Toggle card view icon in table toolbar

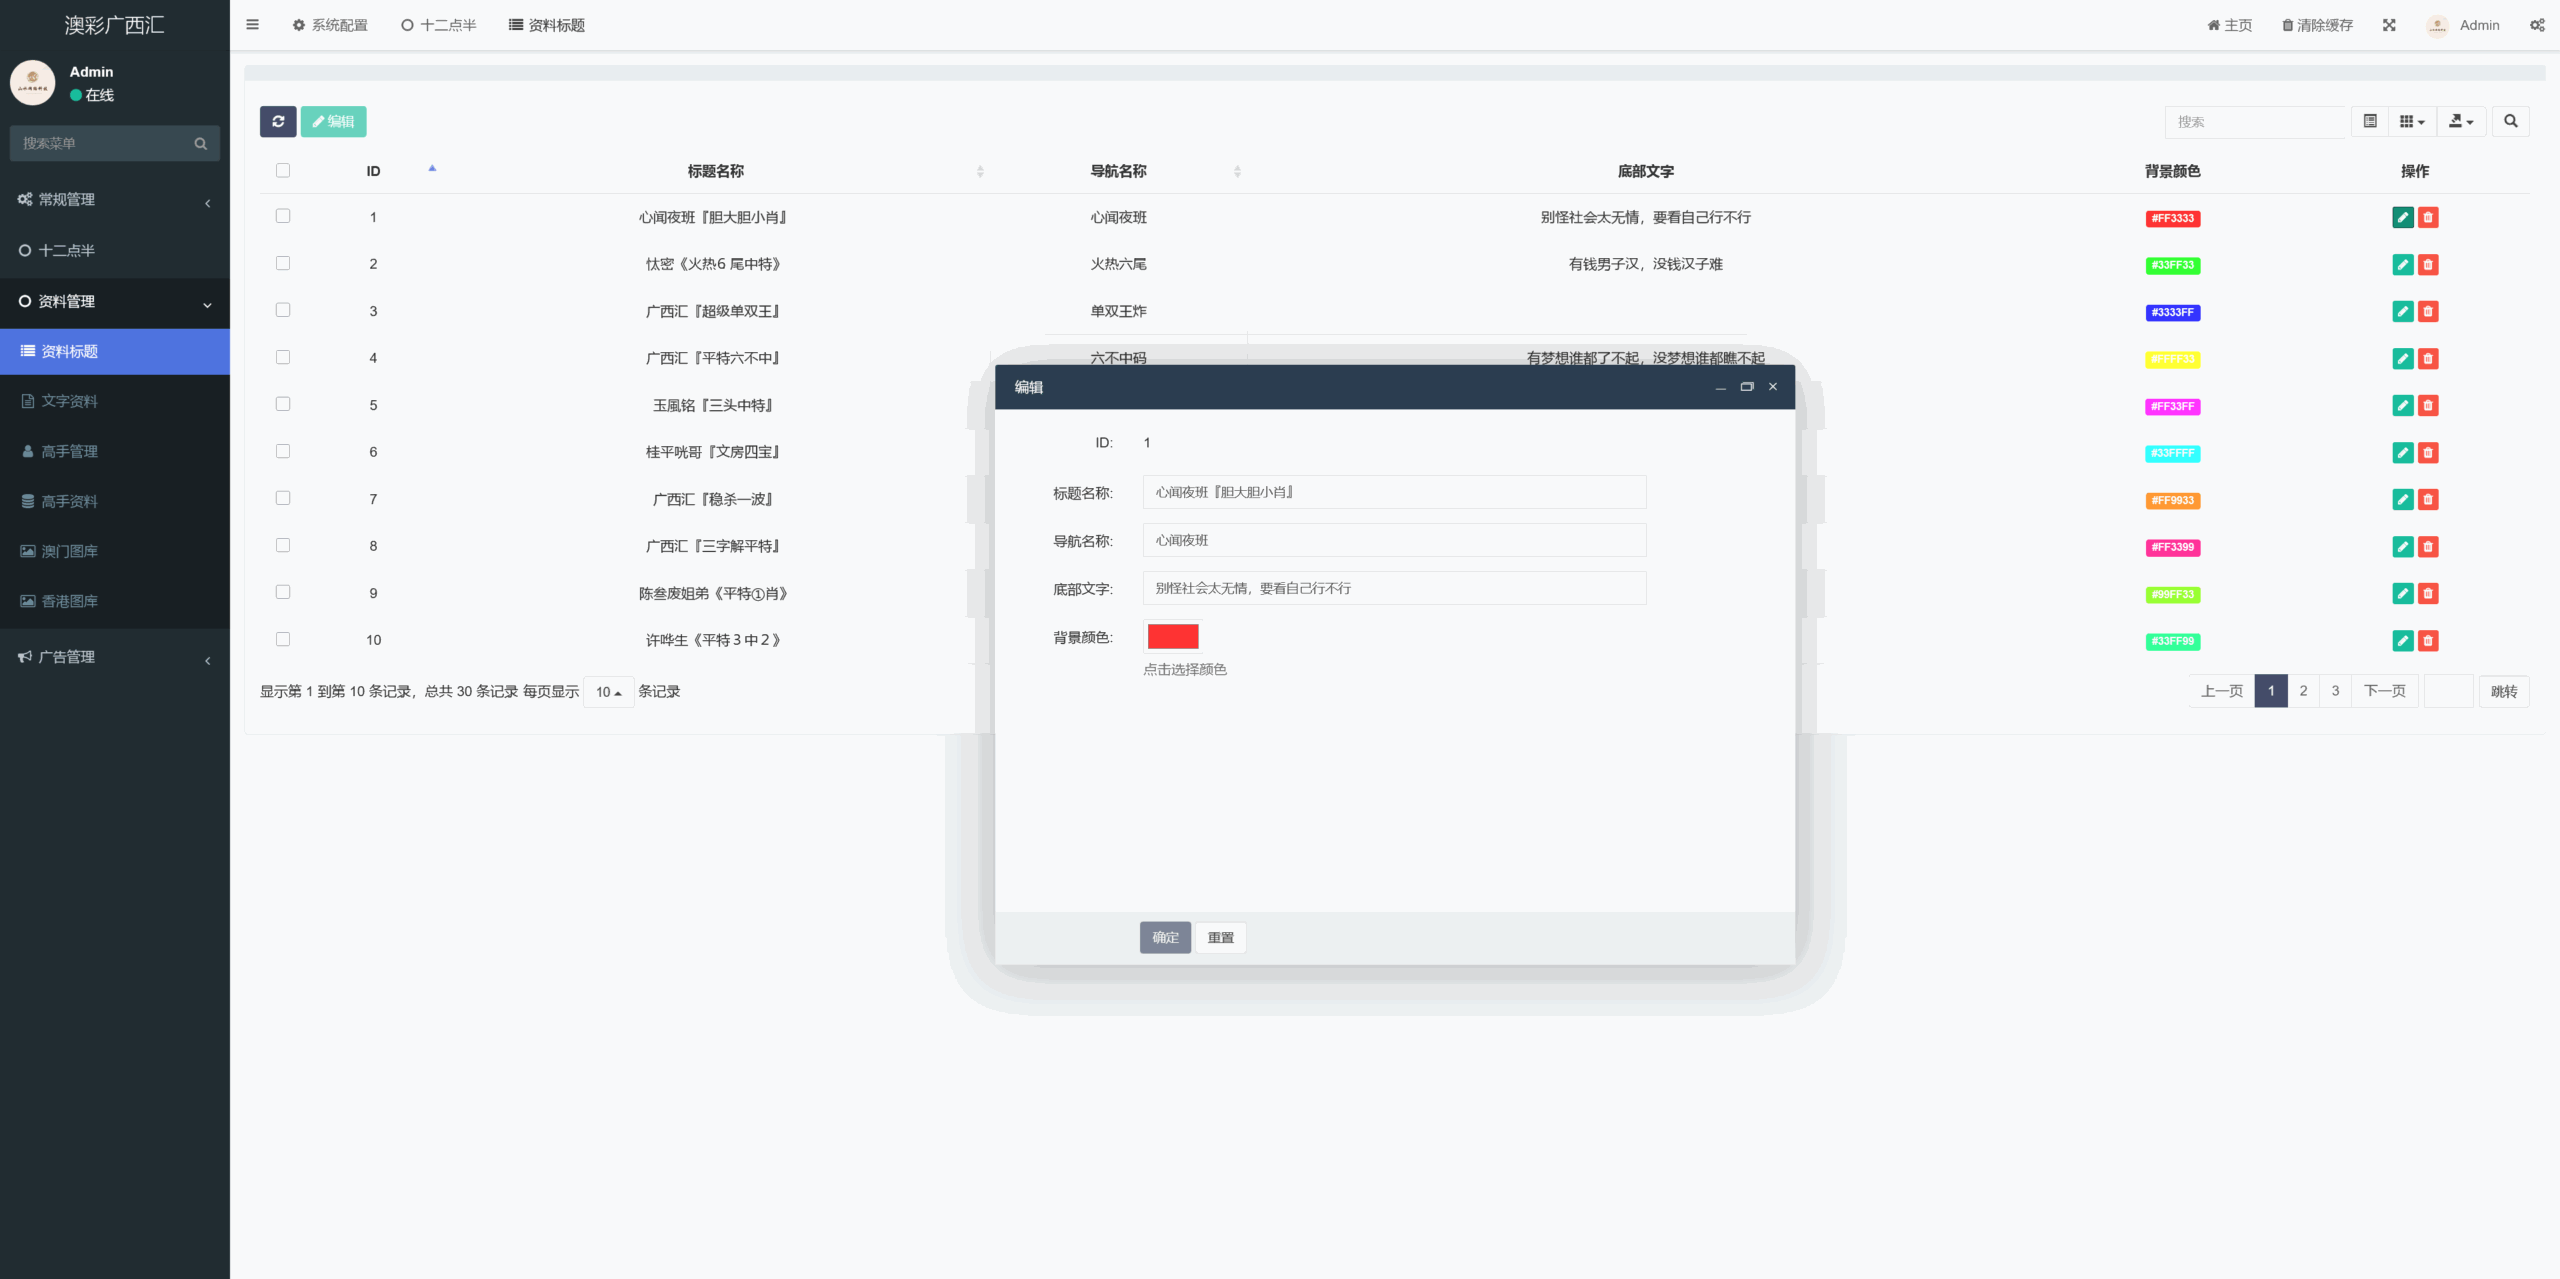(x=2370, y=121)
